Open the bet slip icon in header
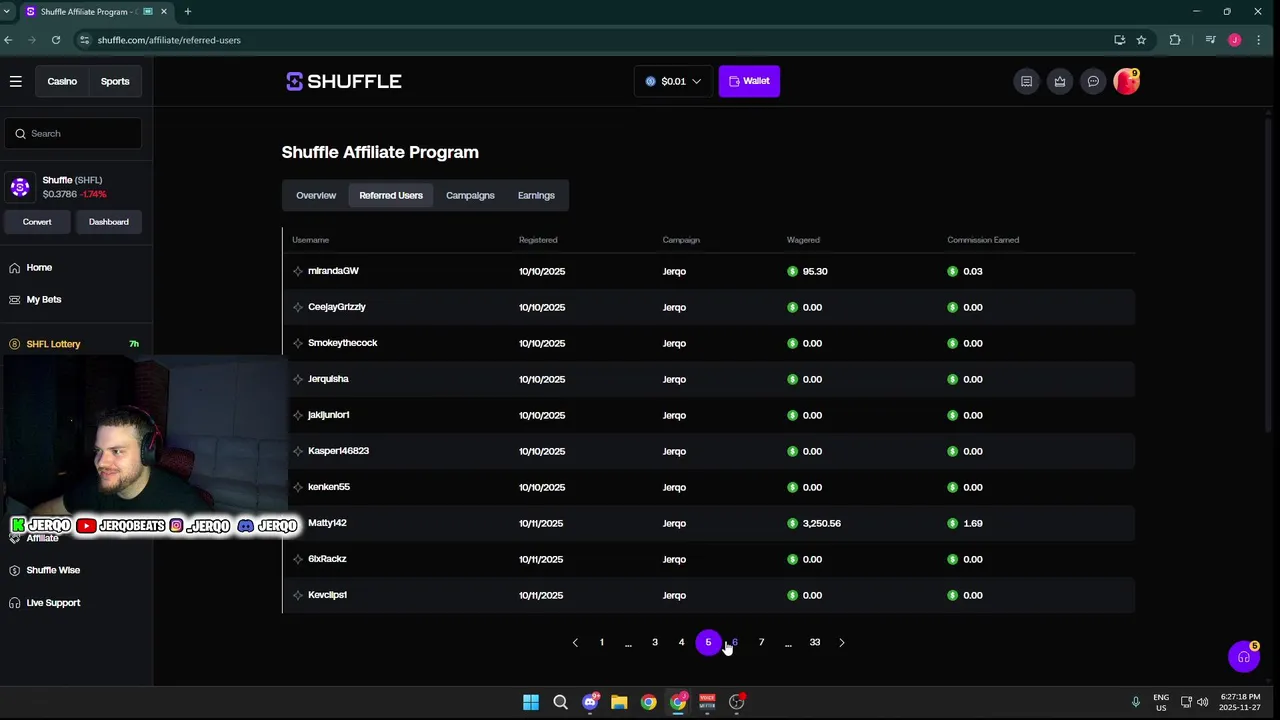The height and width of the screenshot is (720, 1280). coord(1026,81)
